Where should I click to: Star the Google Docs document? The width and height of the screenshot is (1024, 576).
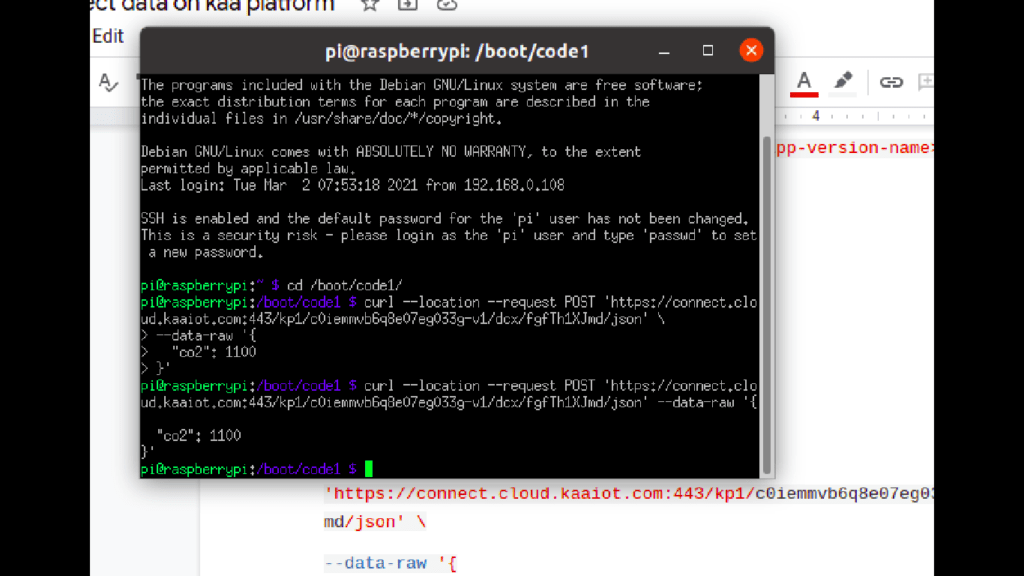pos(370,5)
